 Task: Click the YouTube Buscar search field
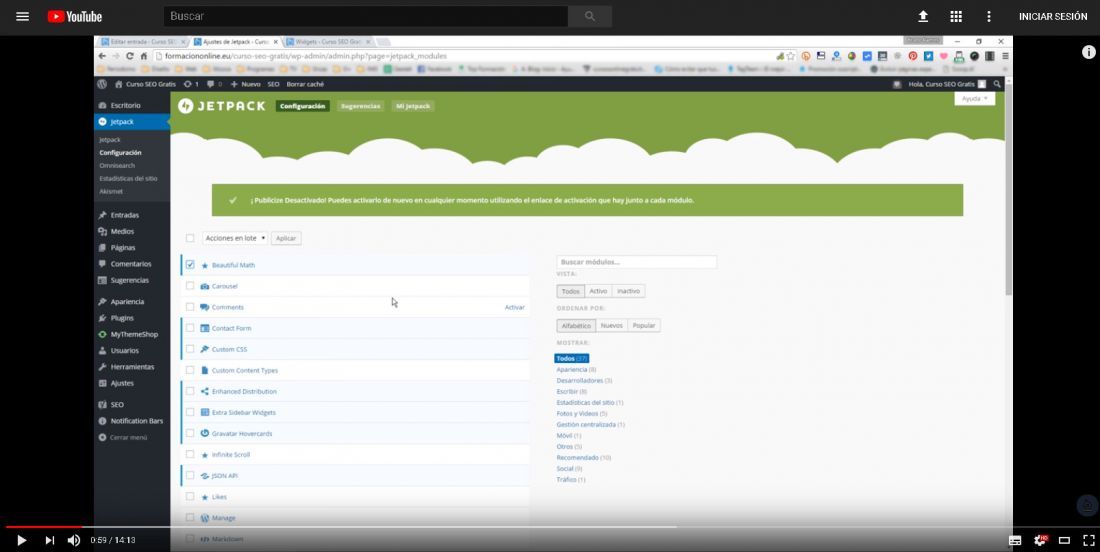click(365, 16)
